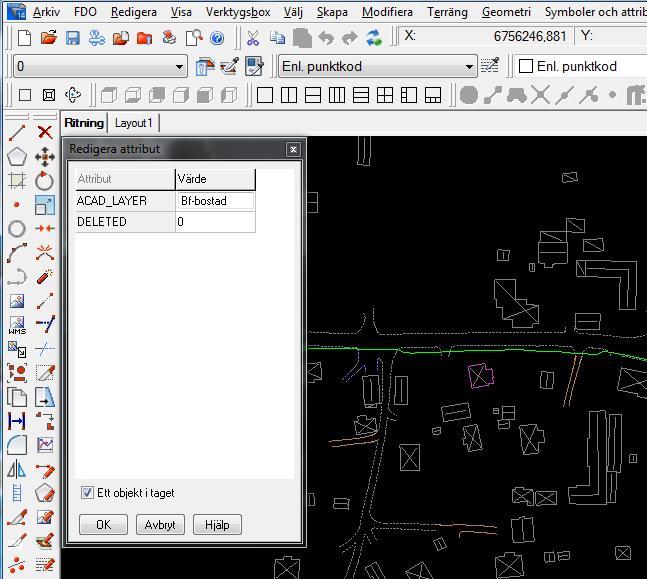Click the Cut scissors icon

click(x=253, y=38)
